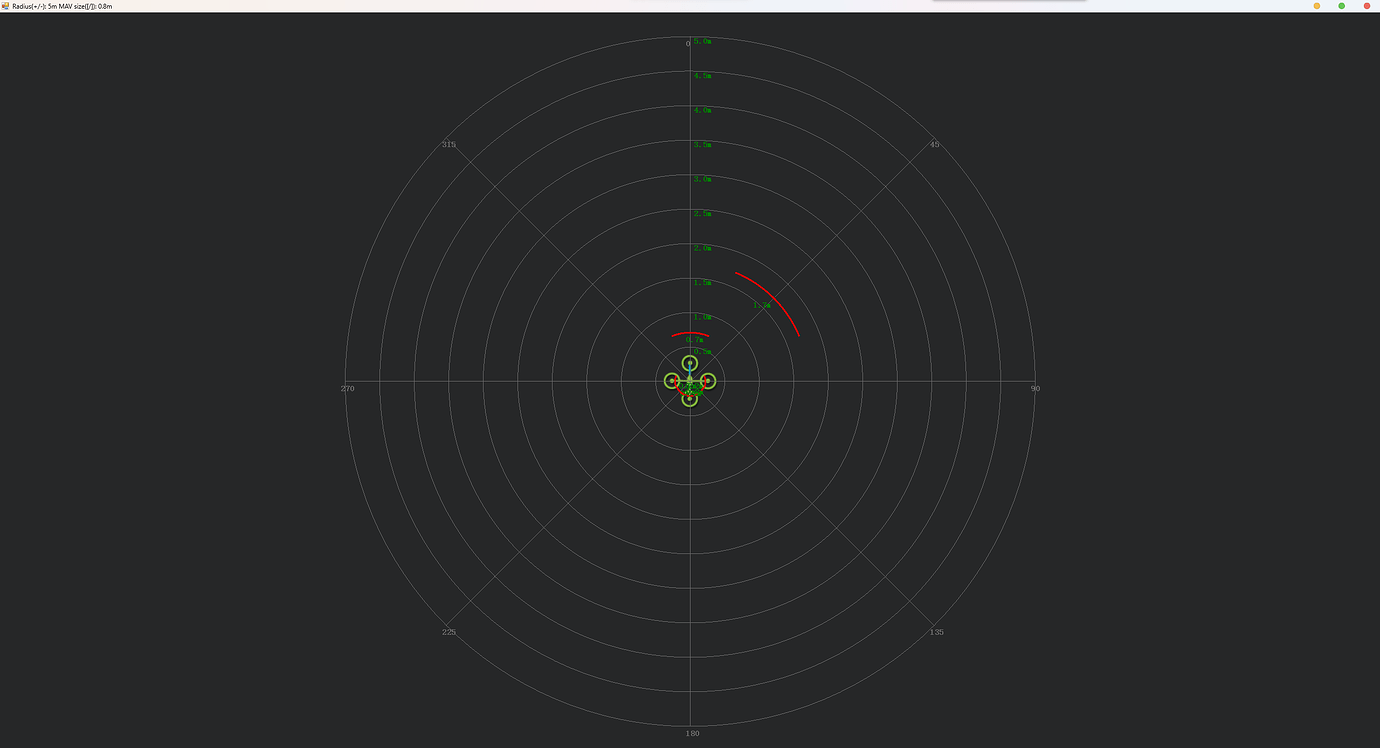Click the green maximize button in the corner
This screenshot has height=748, width=1380.
[x=1342, y=5]
